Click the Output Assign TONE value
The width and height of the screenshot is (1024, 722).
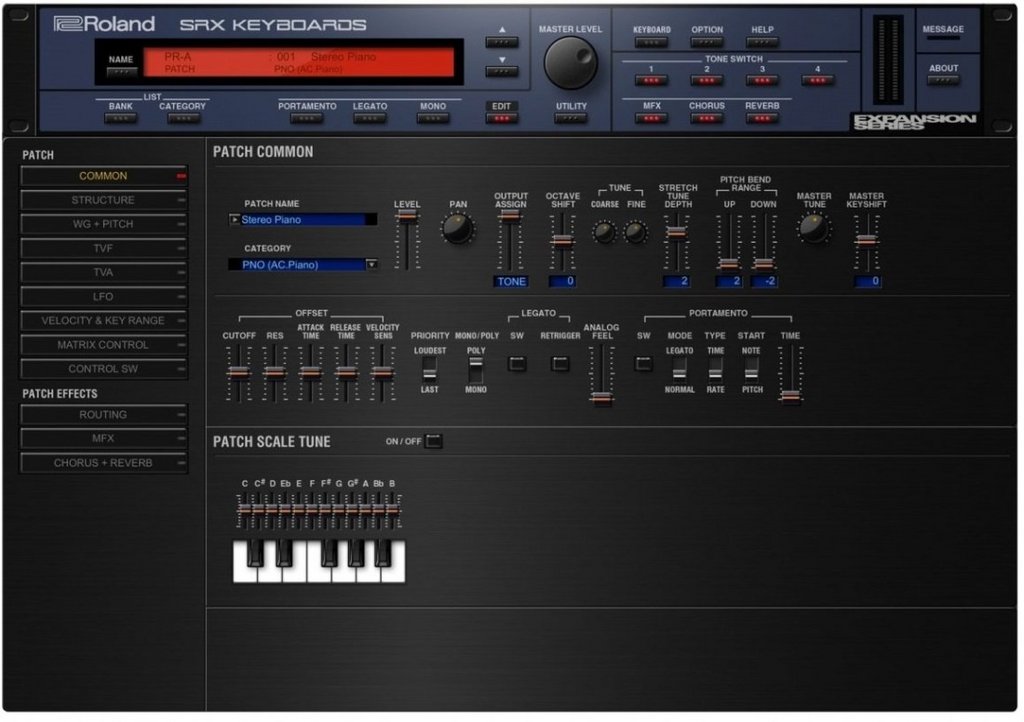[x=511, y=281]
